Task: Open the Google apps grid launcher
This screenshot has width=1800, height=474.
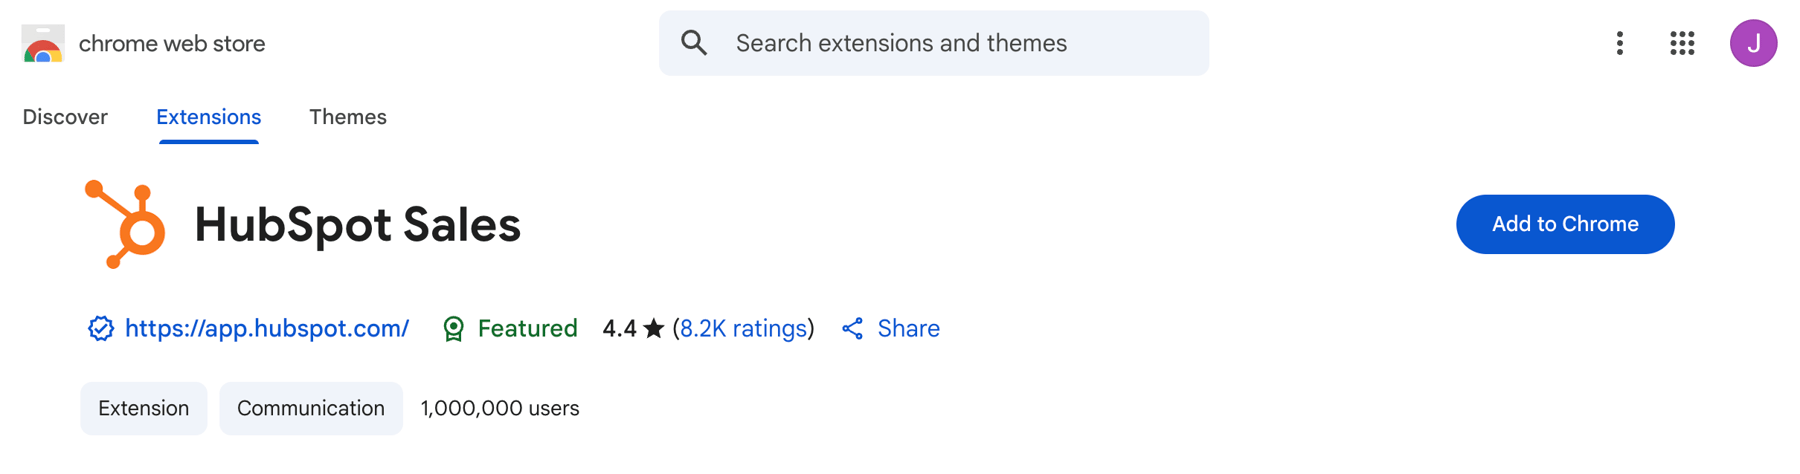Action: coord(1682,43)
